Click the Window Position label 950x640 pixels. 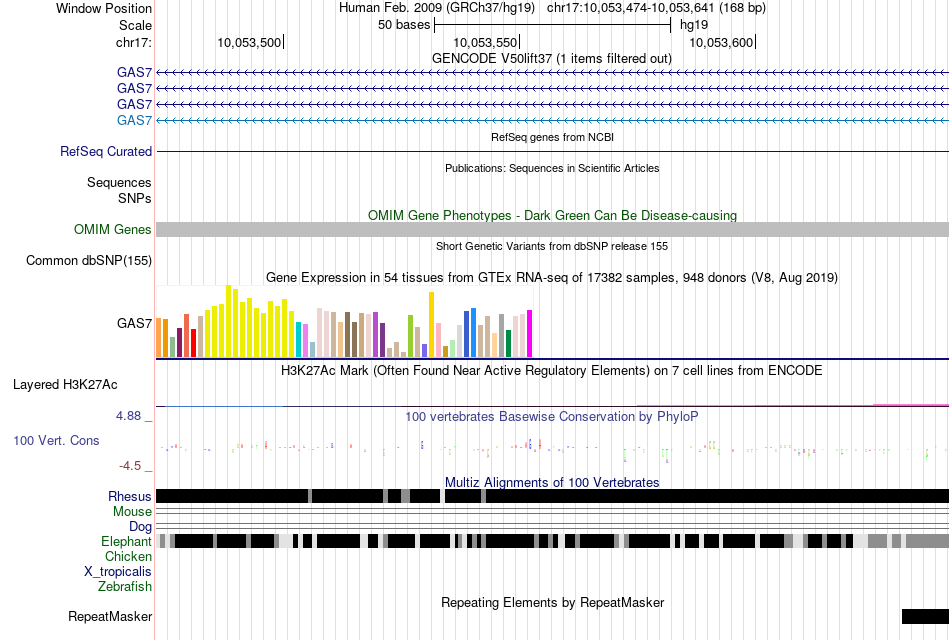pyautogui.click(x=104, y=8)
